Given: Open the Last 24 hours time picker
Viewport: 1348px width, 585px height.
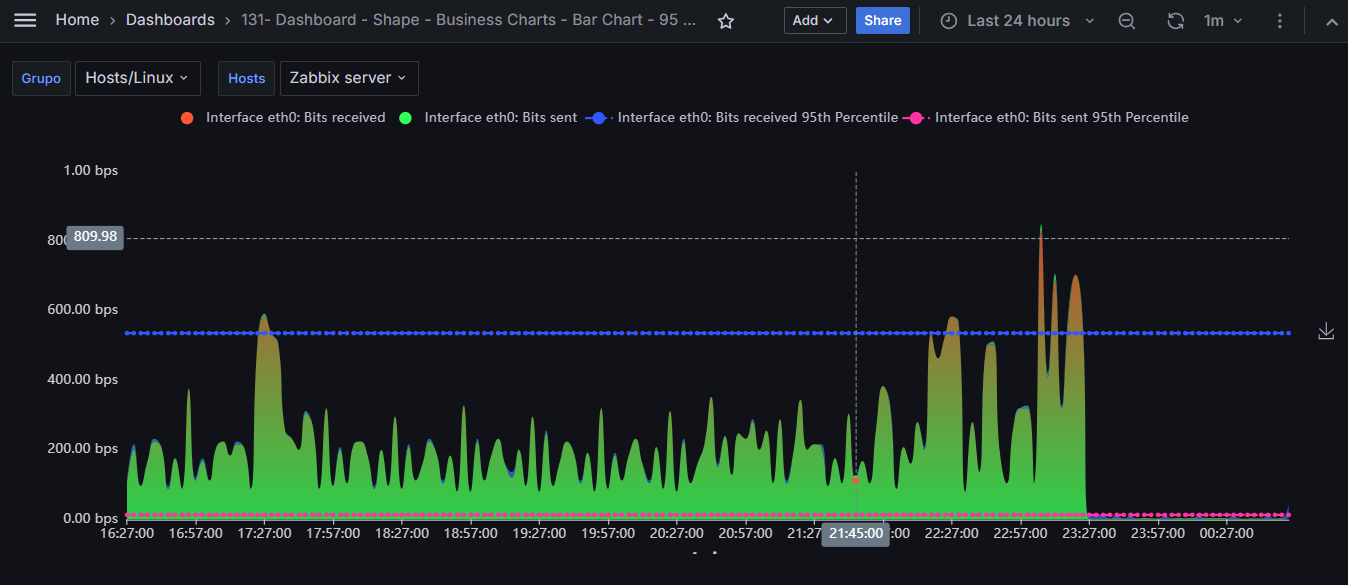Looking at the screenshot, I should click(x=1018, y=21).
